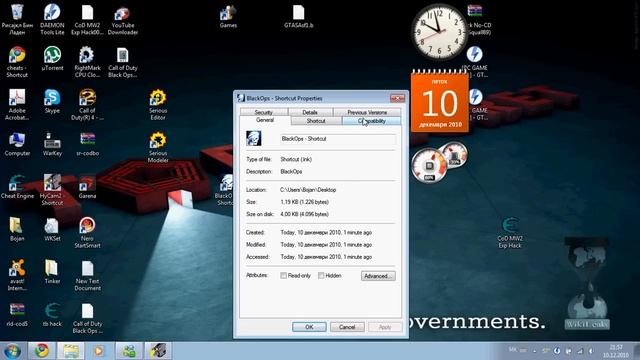Select the CoD MW2 Exp Hack file icon at top
Viewport: 640px width, 360px height.
point(87,18)
